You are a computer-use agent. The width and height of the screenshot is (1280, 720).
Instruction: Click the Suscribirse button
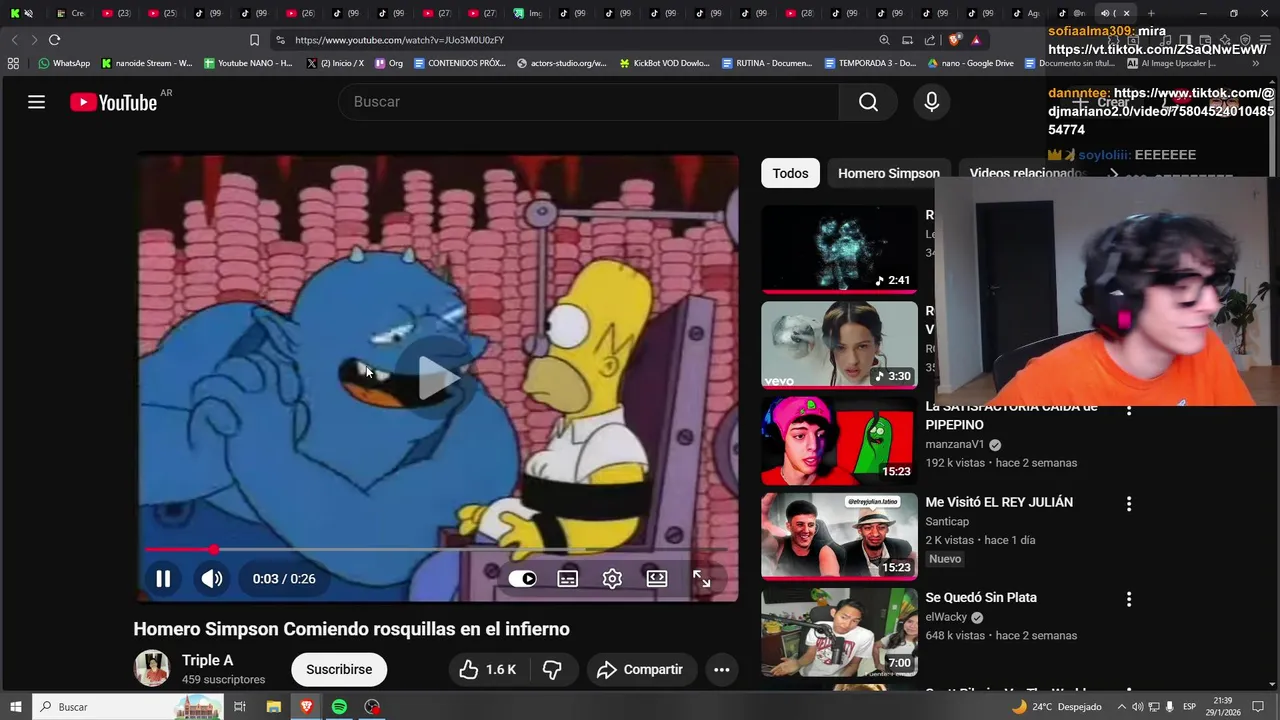point(339,670)
